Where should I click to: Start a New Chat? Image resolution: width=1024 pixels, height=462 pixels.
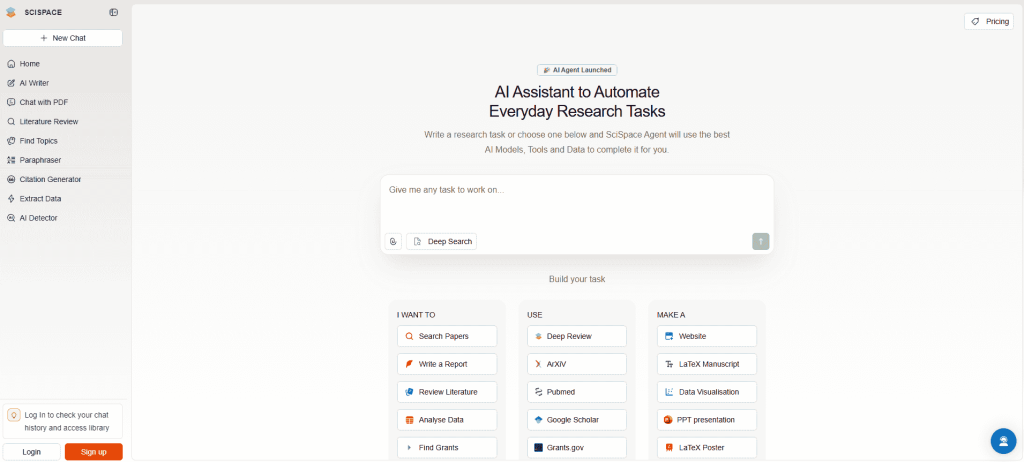(x=62, y=38)
